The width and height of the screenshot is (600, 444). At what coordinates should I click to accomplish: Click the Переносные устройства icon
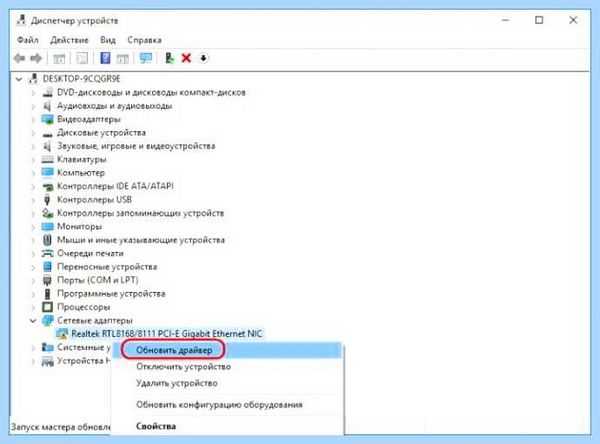pos(47,267)
